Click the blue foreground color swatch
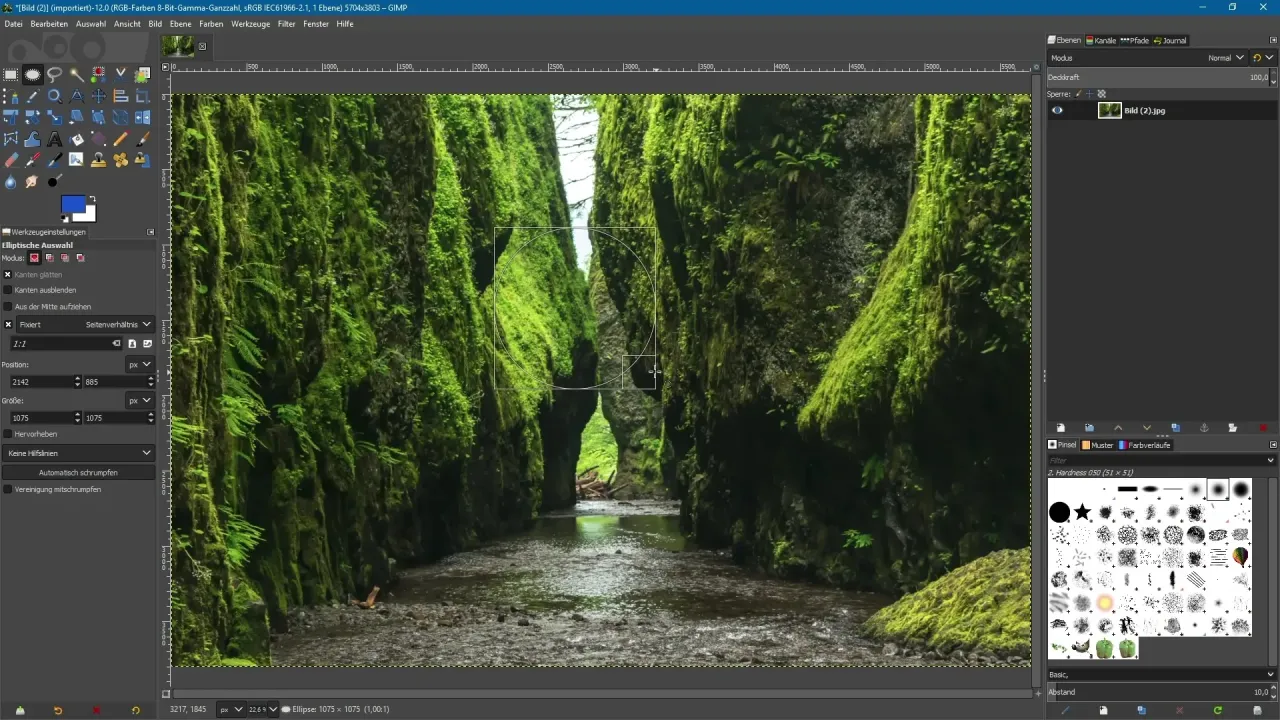1280x720 pixels. point(73,205)
